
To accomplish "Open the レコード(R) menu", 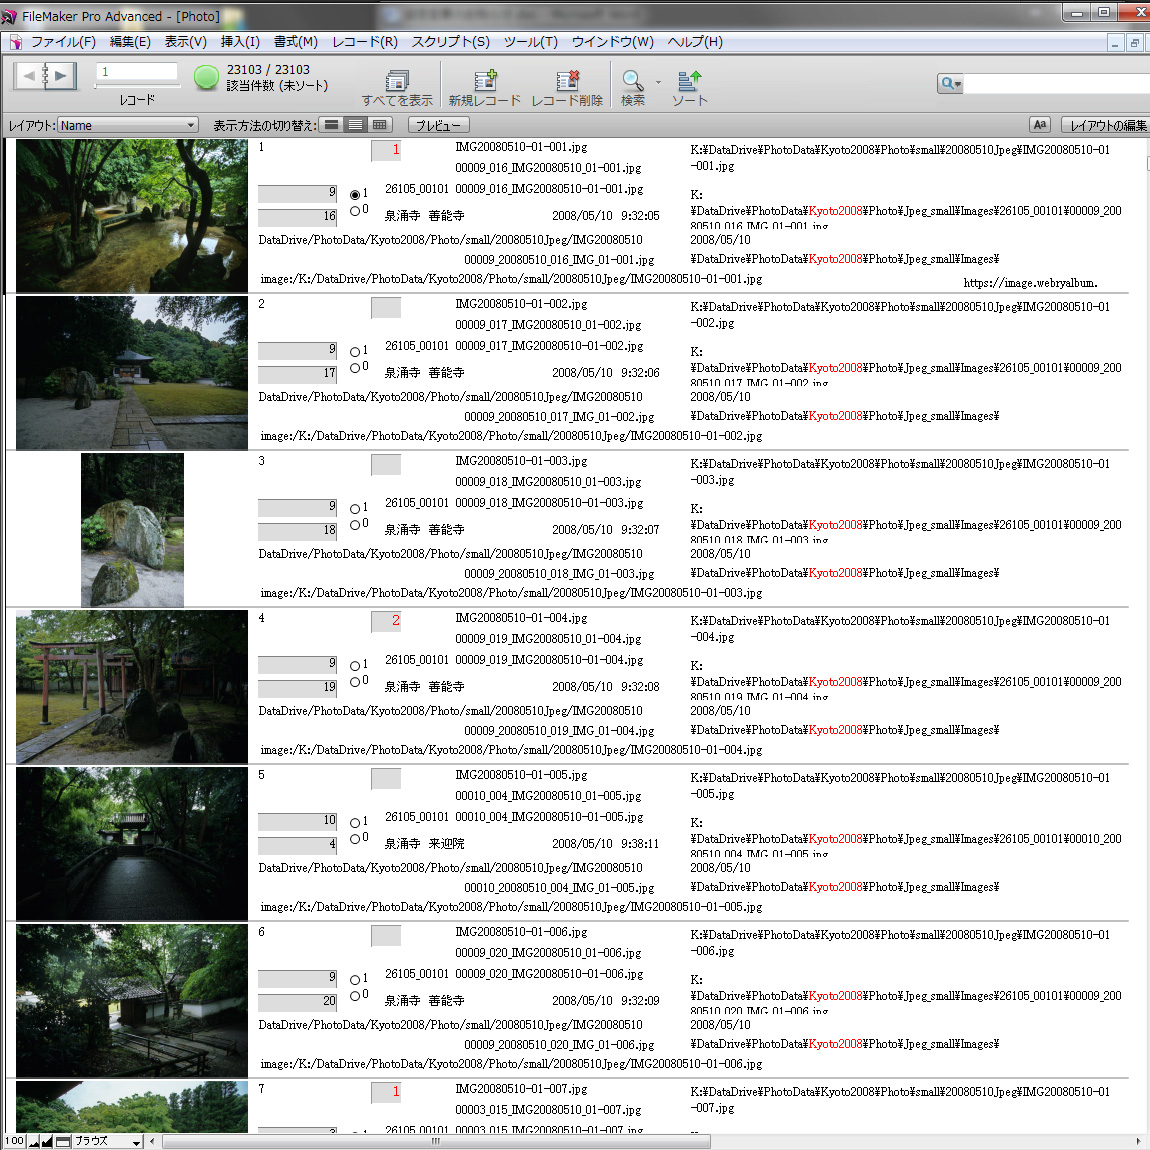I will [365, 42].
